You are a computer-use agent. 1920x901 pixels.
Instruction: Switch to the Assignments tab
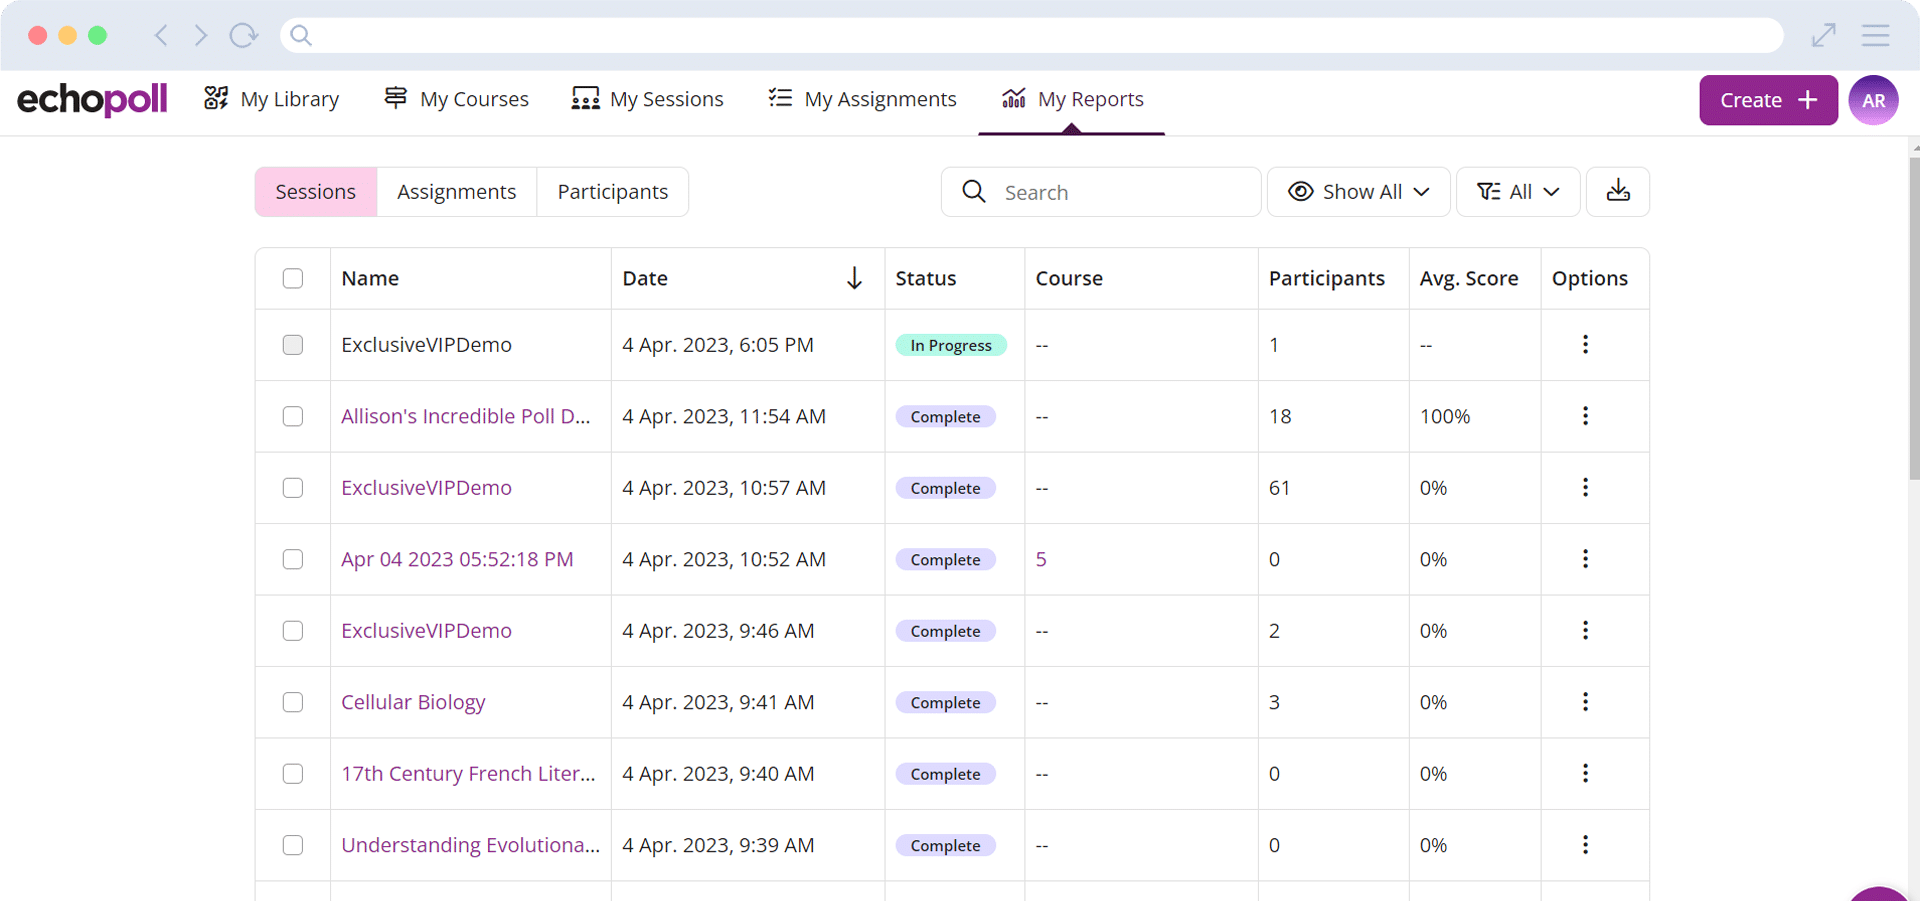[x=457, y=191]
